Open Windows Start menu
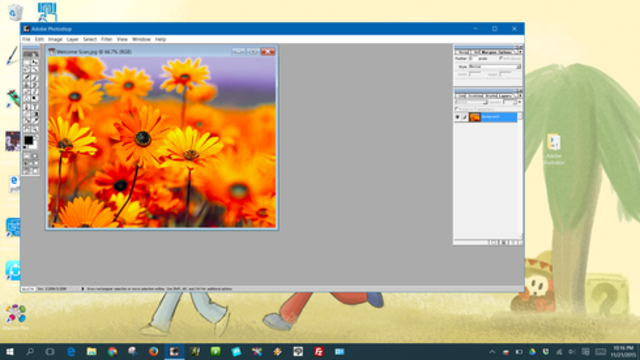 pos(10,351)
